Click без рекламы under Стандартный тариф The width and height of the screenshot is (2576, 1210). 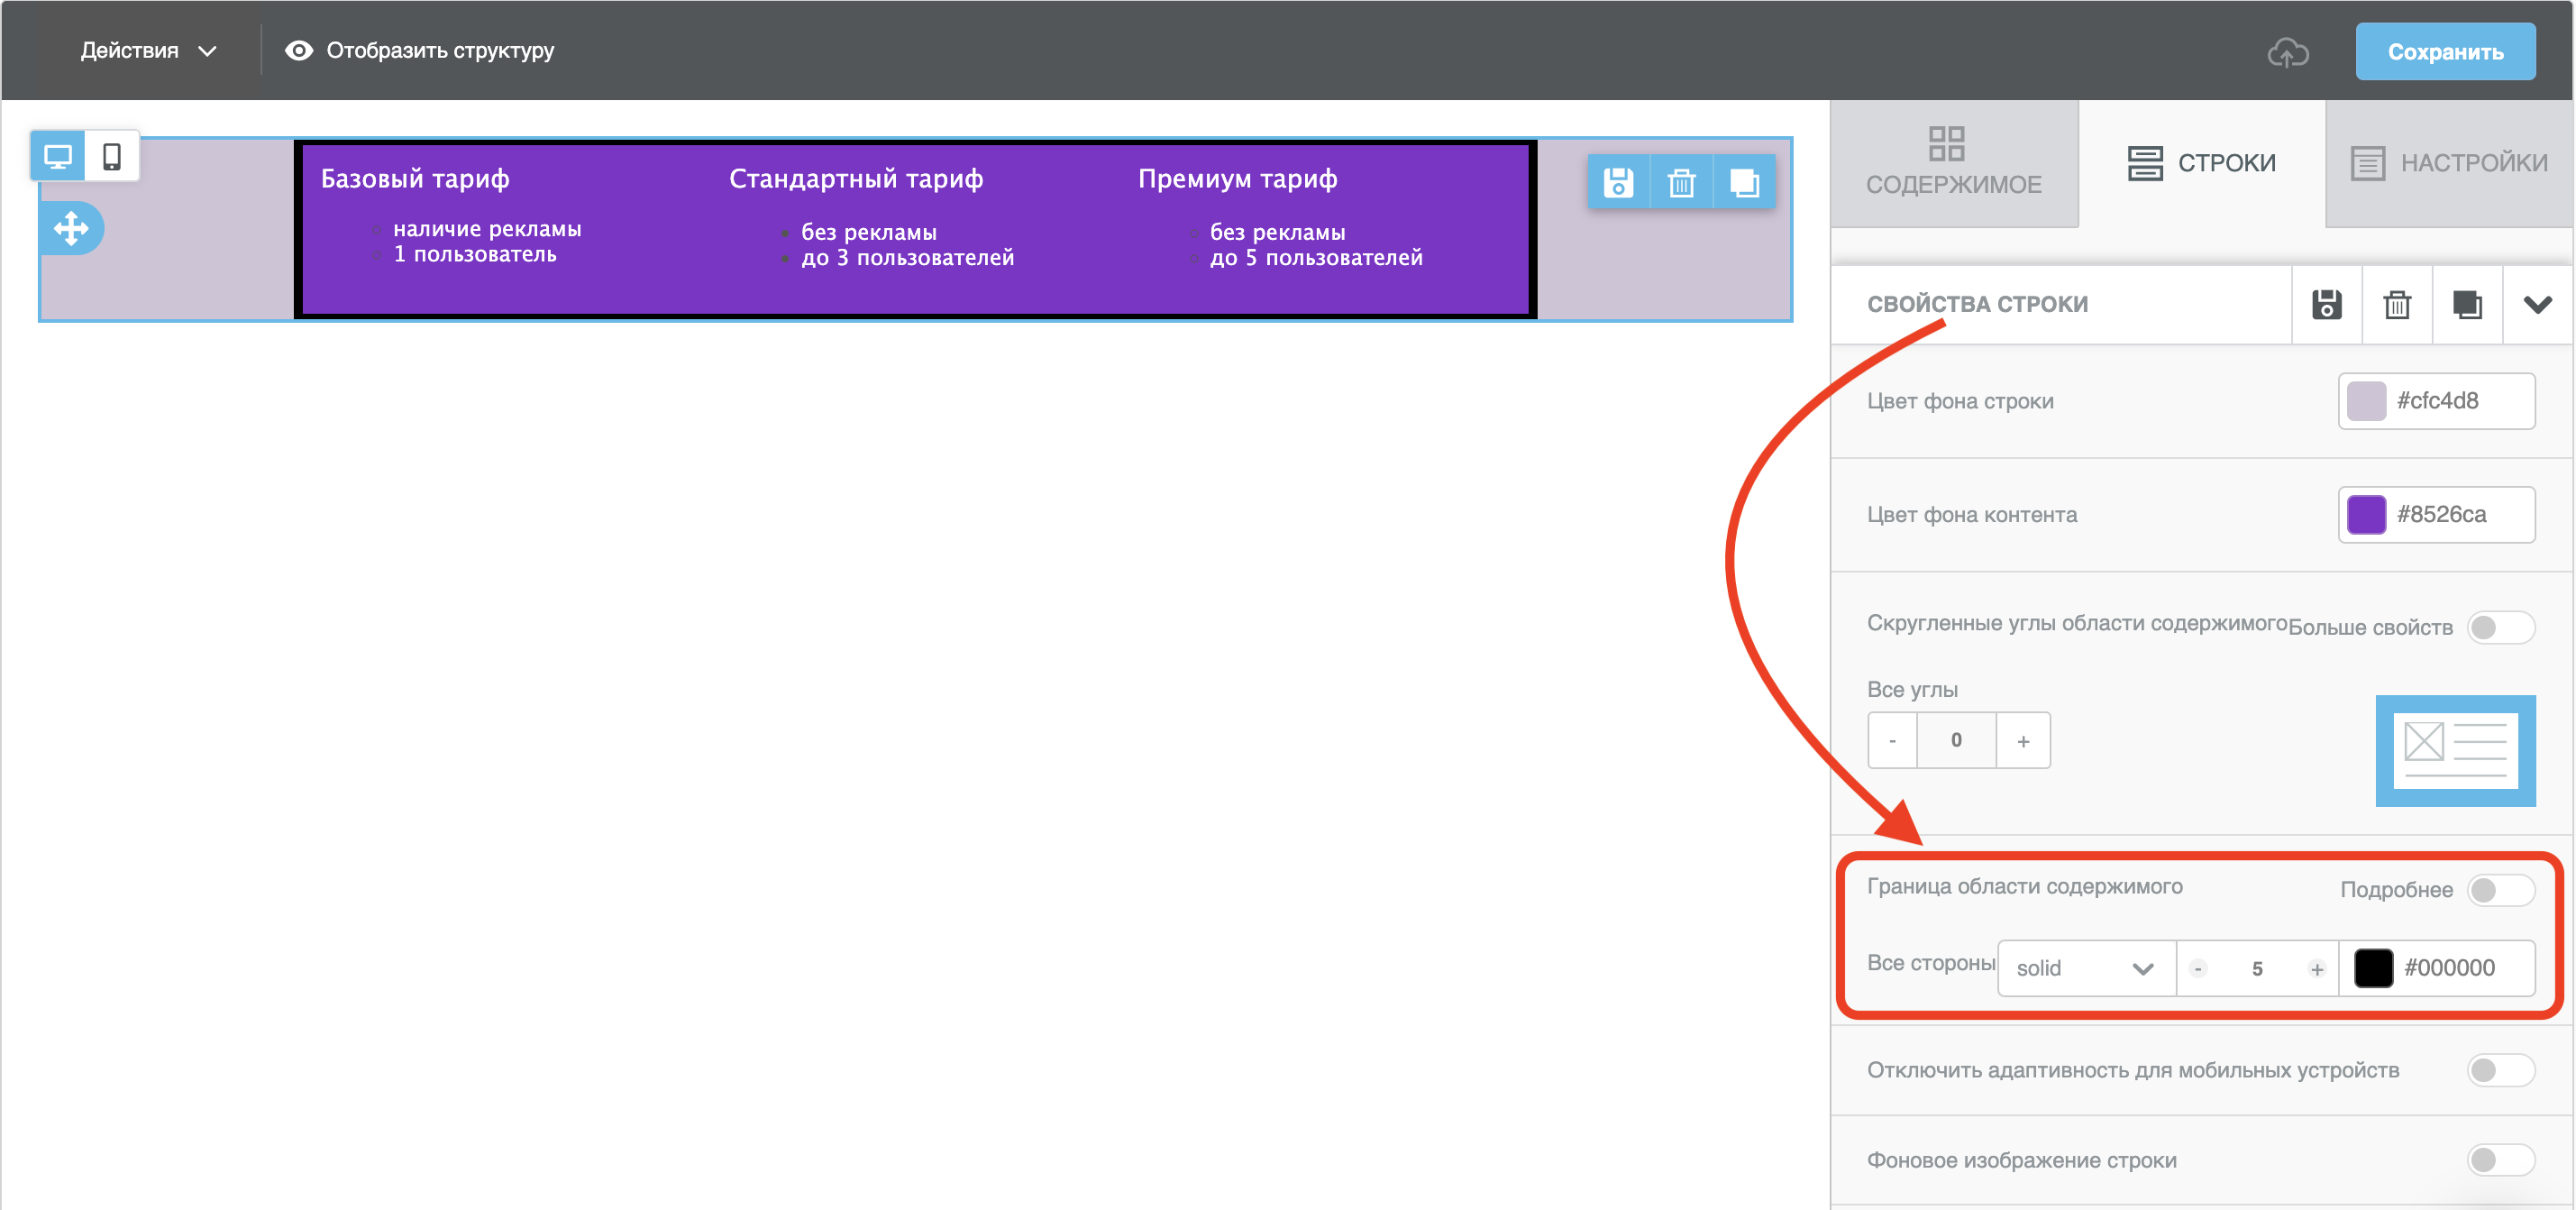click(x=869, y=232)
